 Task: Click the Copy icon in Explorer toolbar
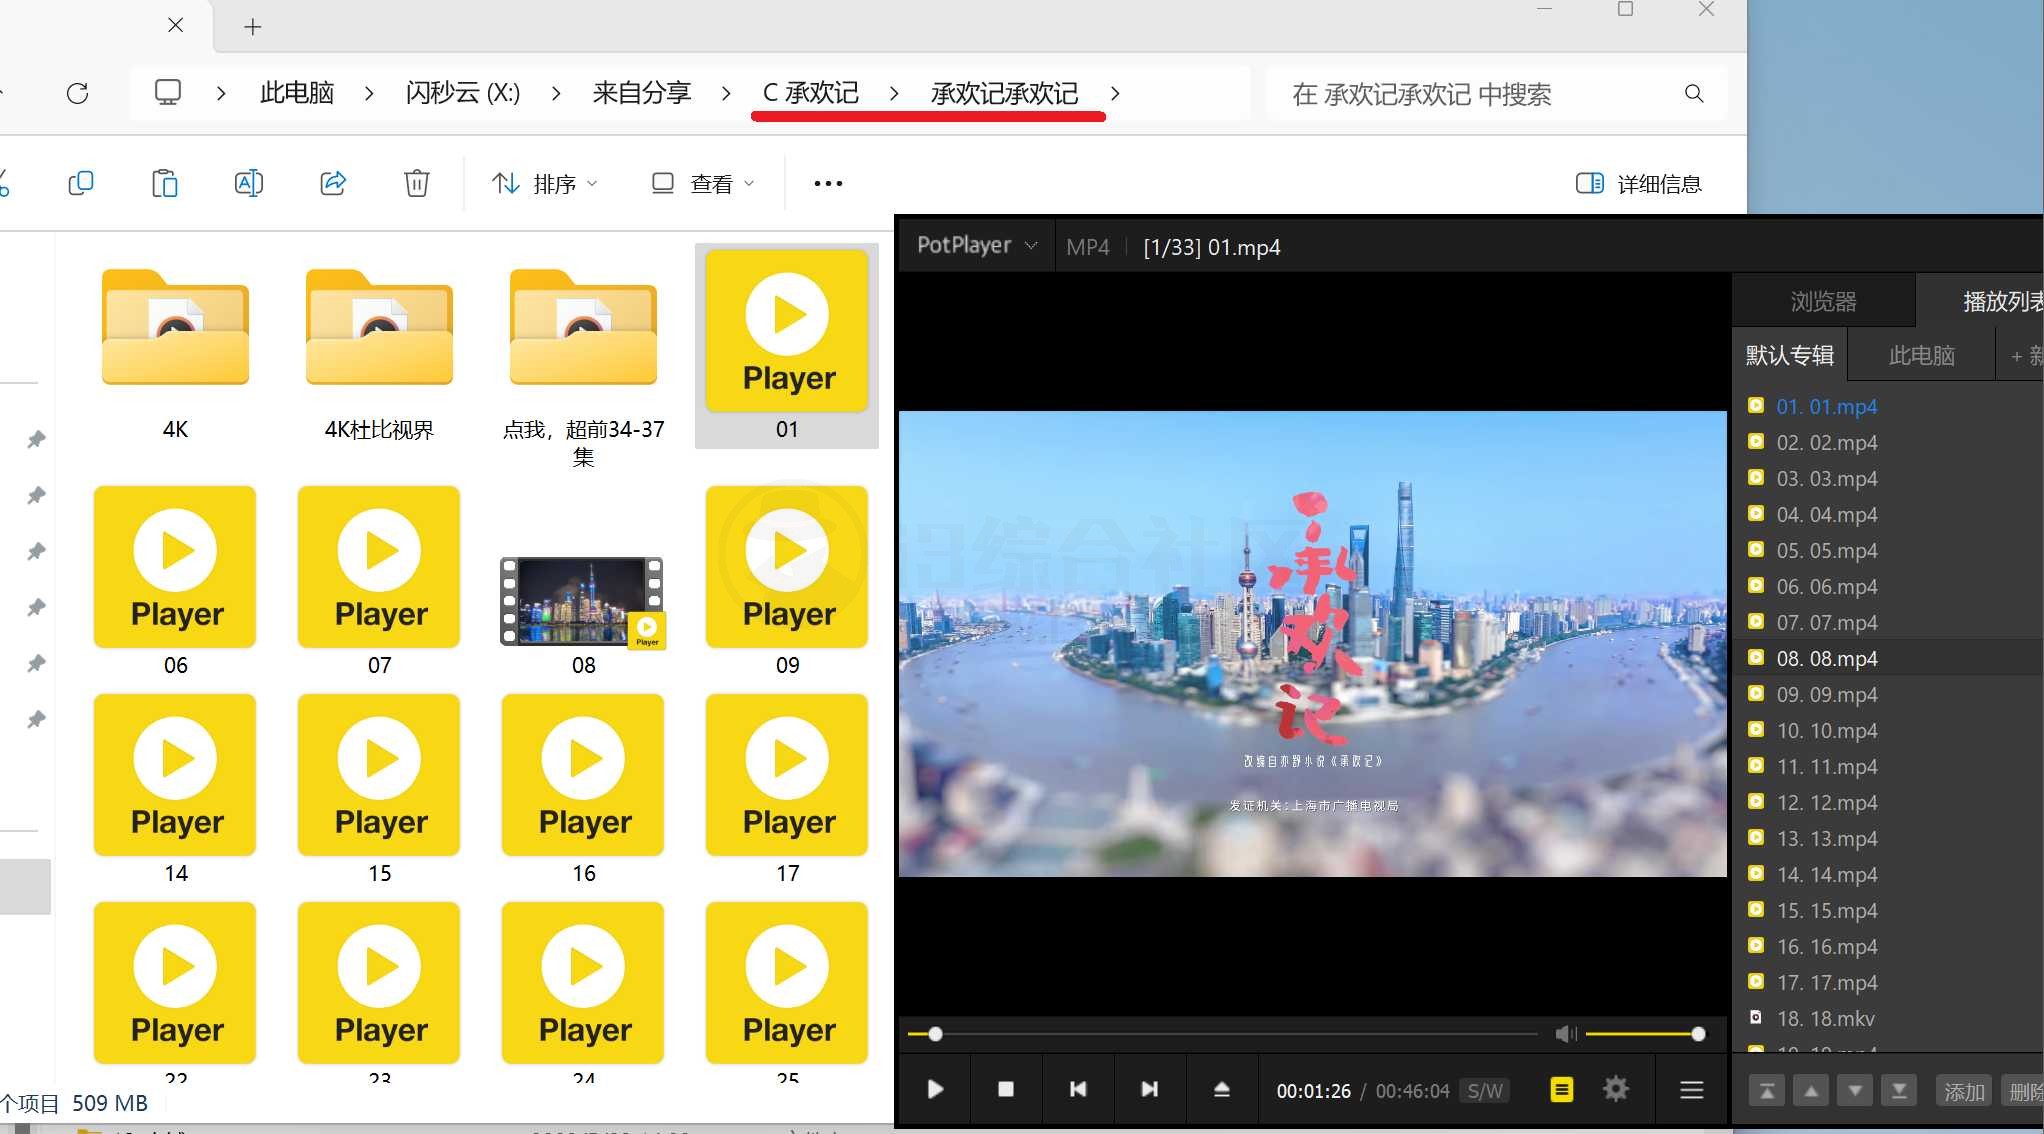point(81,183)
